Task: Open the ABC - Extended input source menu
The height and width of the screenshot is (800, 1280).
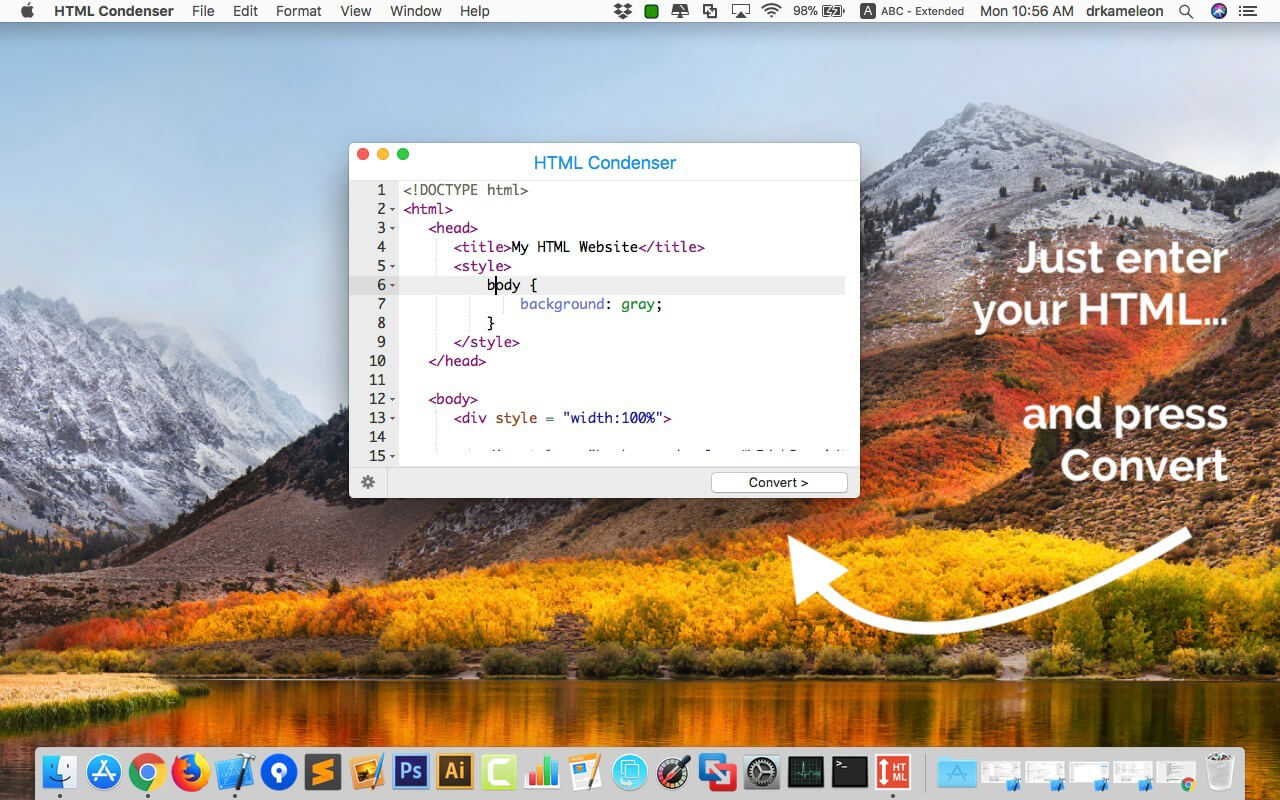Action: tap(912, 11)
